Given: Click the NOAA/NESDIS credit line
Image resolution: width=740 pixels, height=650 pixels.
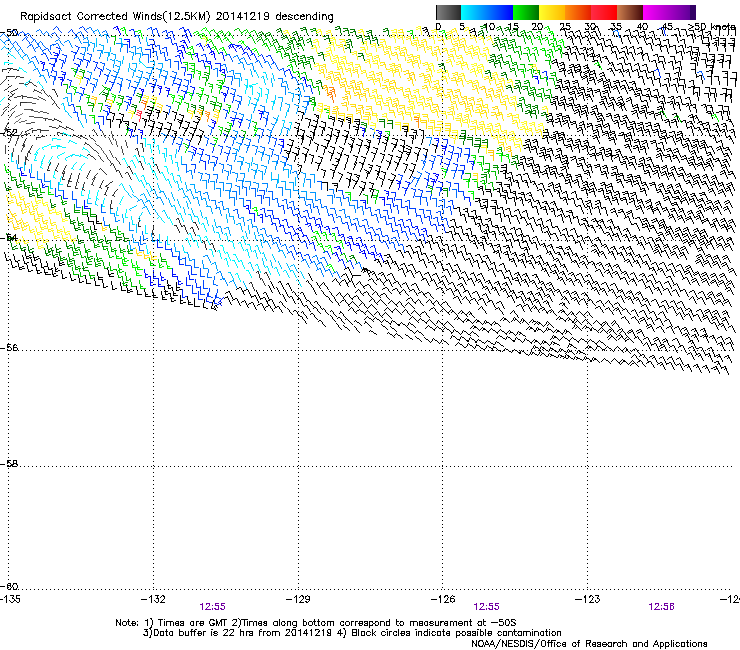Looking at the screenshot, I should pos(589,643).
